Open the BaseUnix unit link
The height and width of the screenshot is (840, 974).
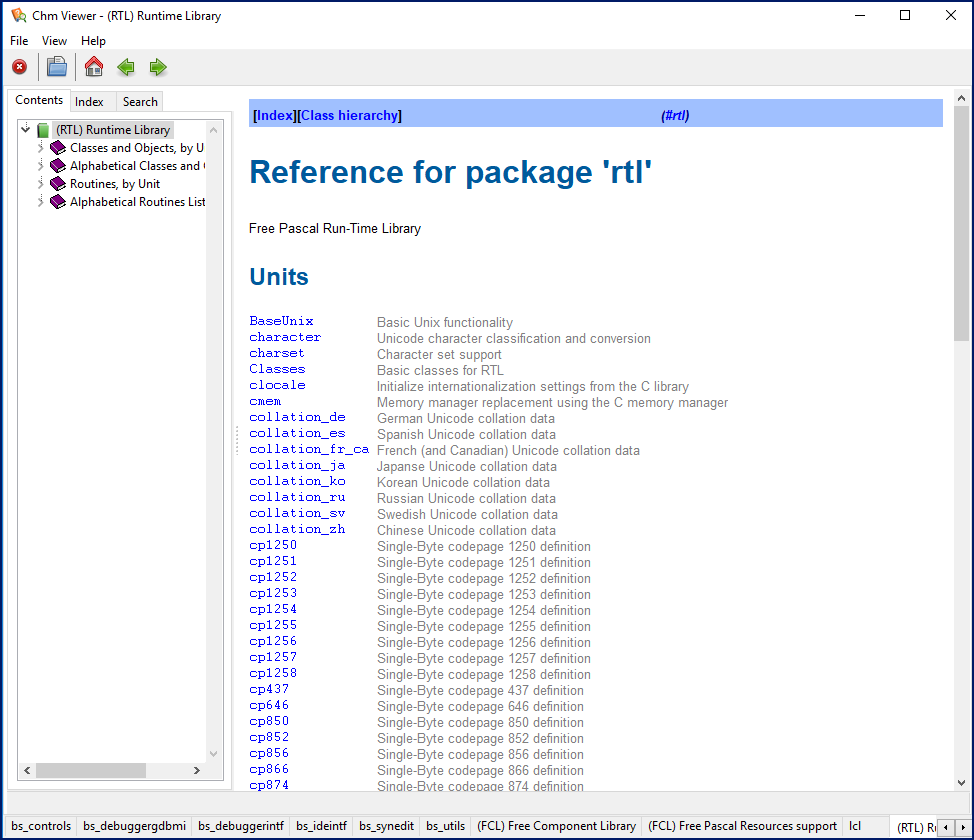[x=281, y=321]
